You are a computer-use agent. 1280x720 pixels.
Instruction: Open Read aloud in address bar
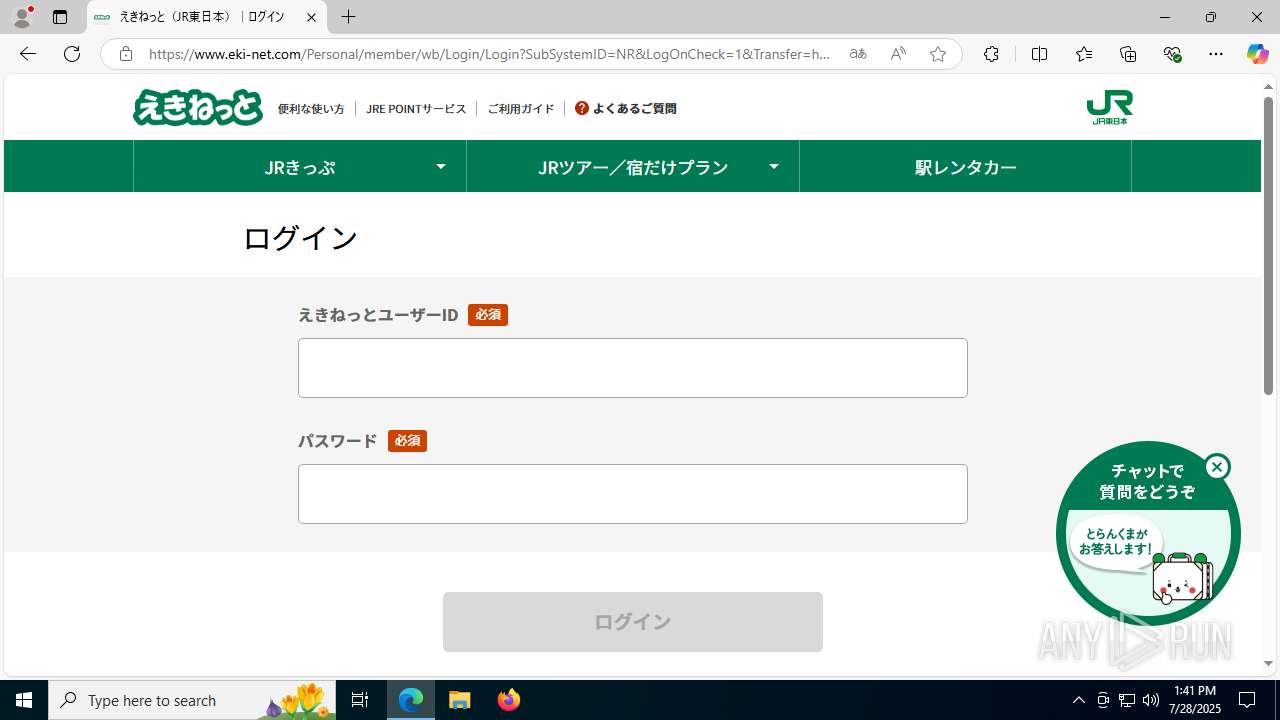click(x=898, y=54)
